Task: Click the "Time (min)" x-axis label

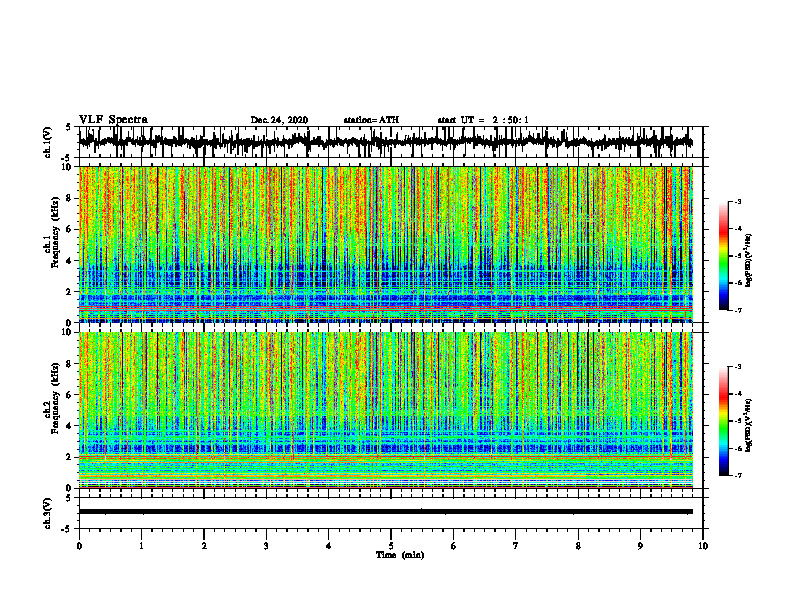Action: (400, 555)
